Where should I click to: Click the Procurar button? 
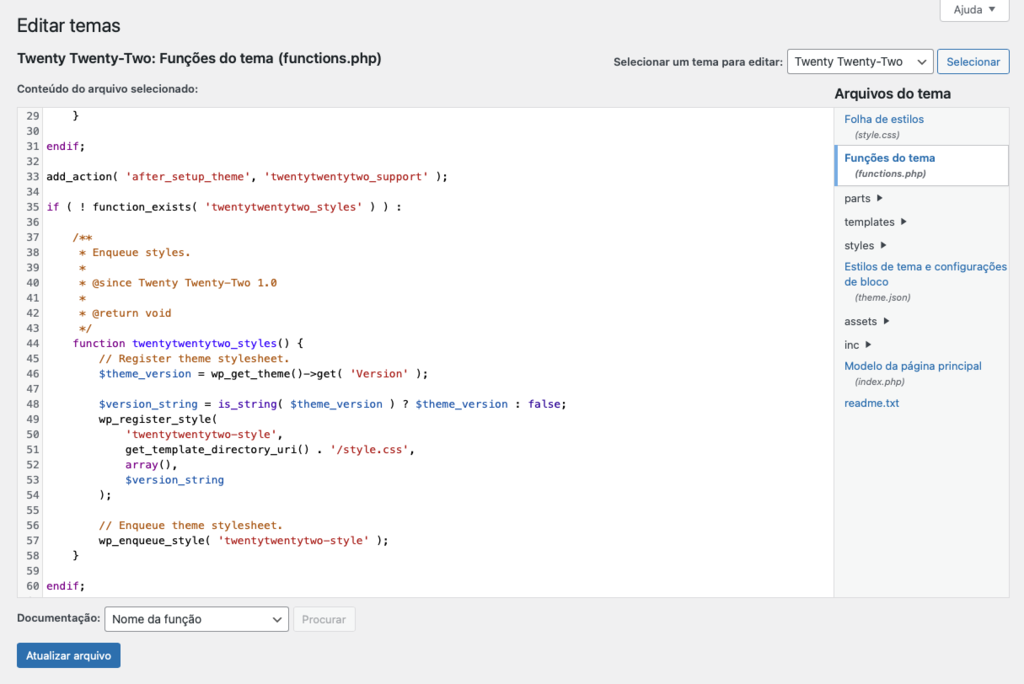pyautogui.click(x=323, y=619)
